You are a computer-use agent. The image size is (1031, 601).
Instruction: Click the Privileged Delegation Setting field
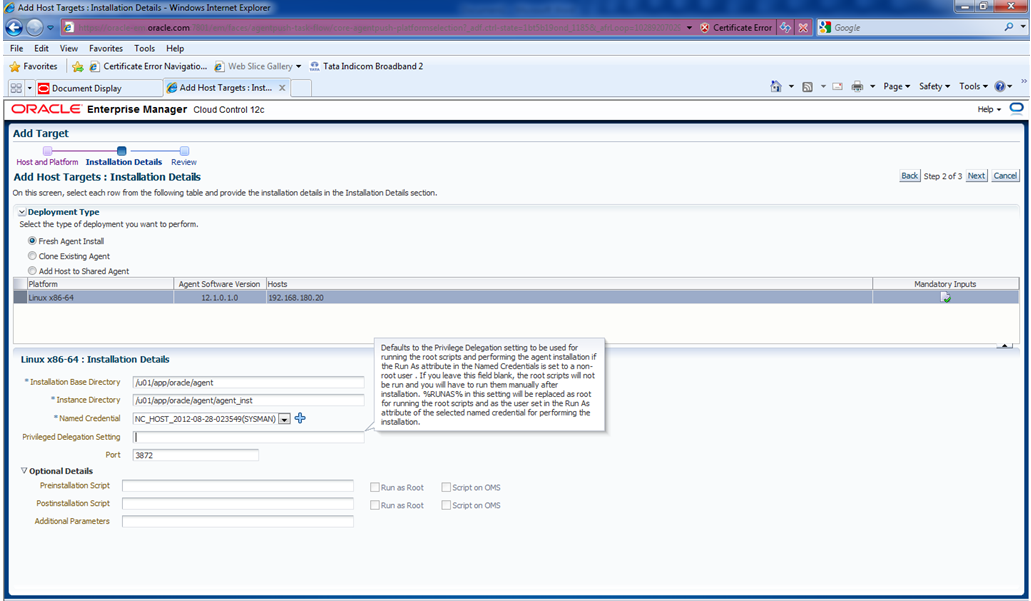[x=249, y=437]
